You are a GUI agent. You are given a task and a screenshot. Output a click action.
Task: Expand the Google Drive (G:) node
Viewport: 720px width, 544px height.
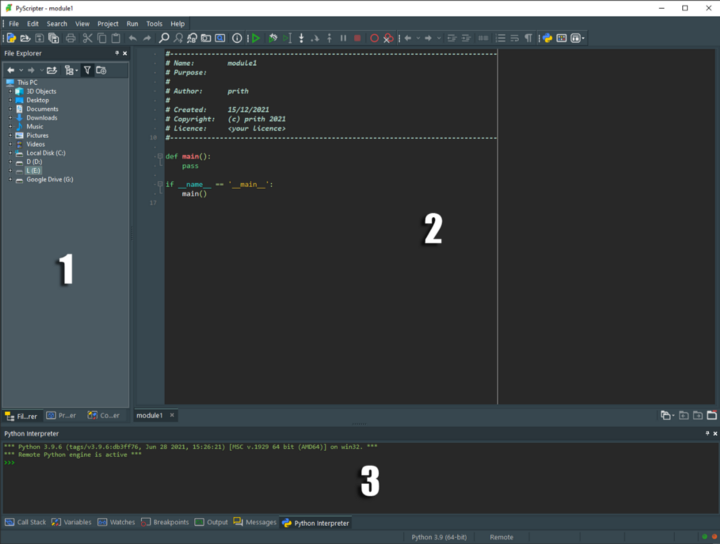point(10,179)
